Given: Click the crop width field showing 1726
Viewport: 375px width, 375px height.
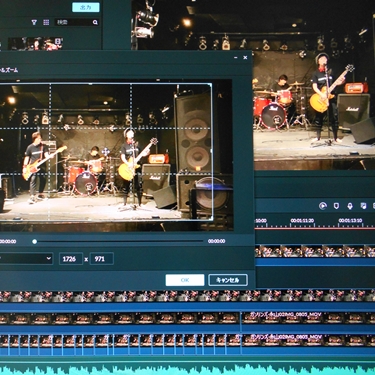Looking at the screenshot, I should [71, 259].
